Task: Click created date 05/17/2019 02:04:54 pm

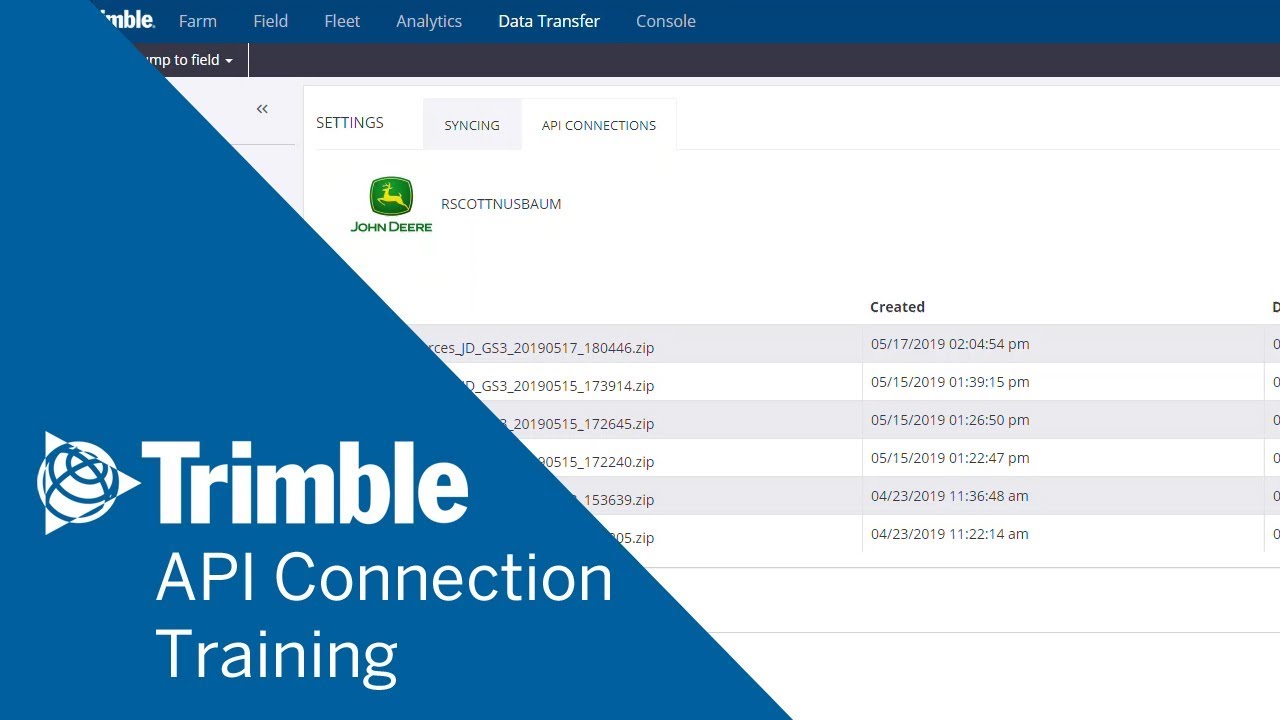Action: (950, 344)
